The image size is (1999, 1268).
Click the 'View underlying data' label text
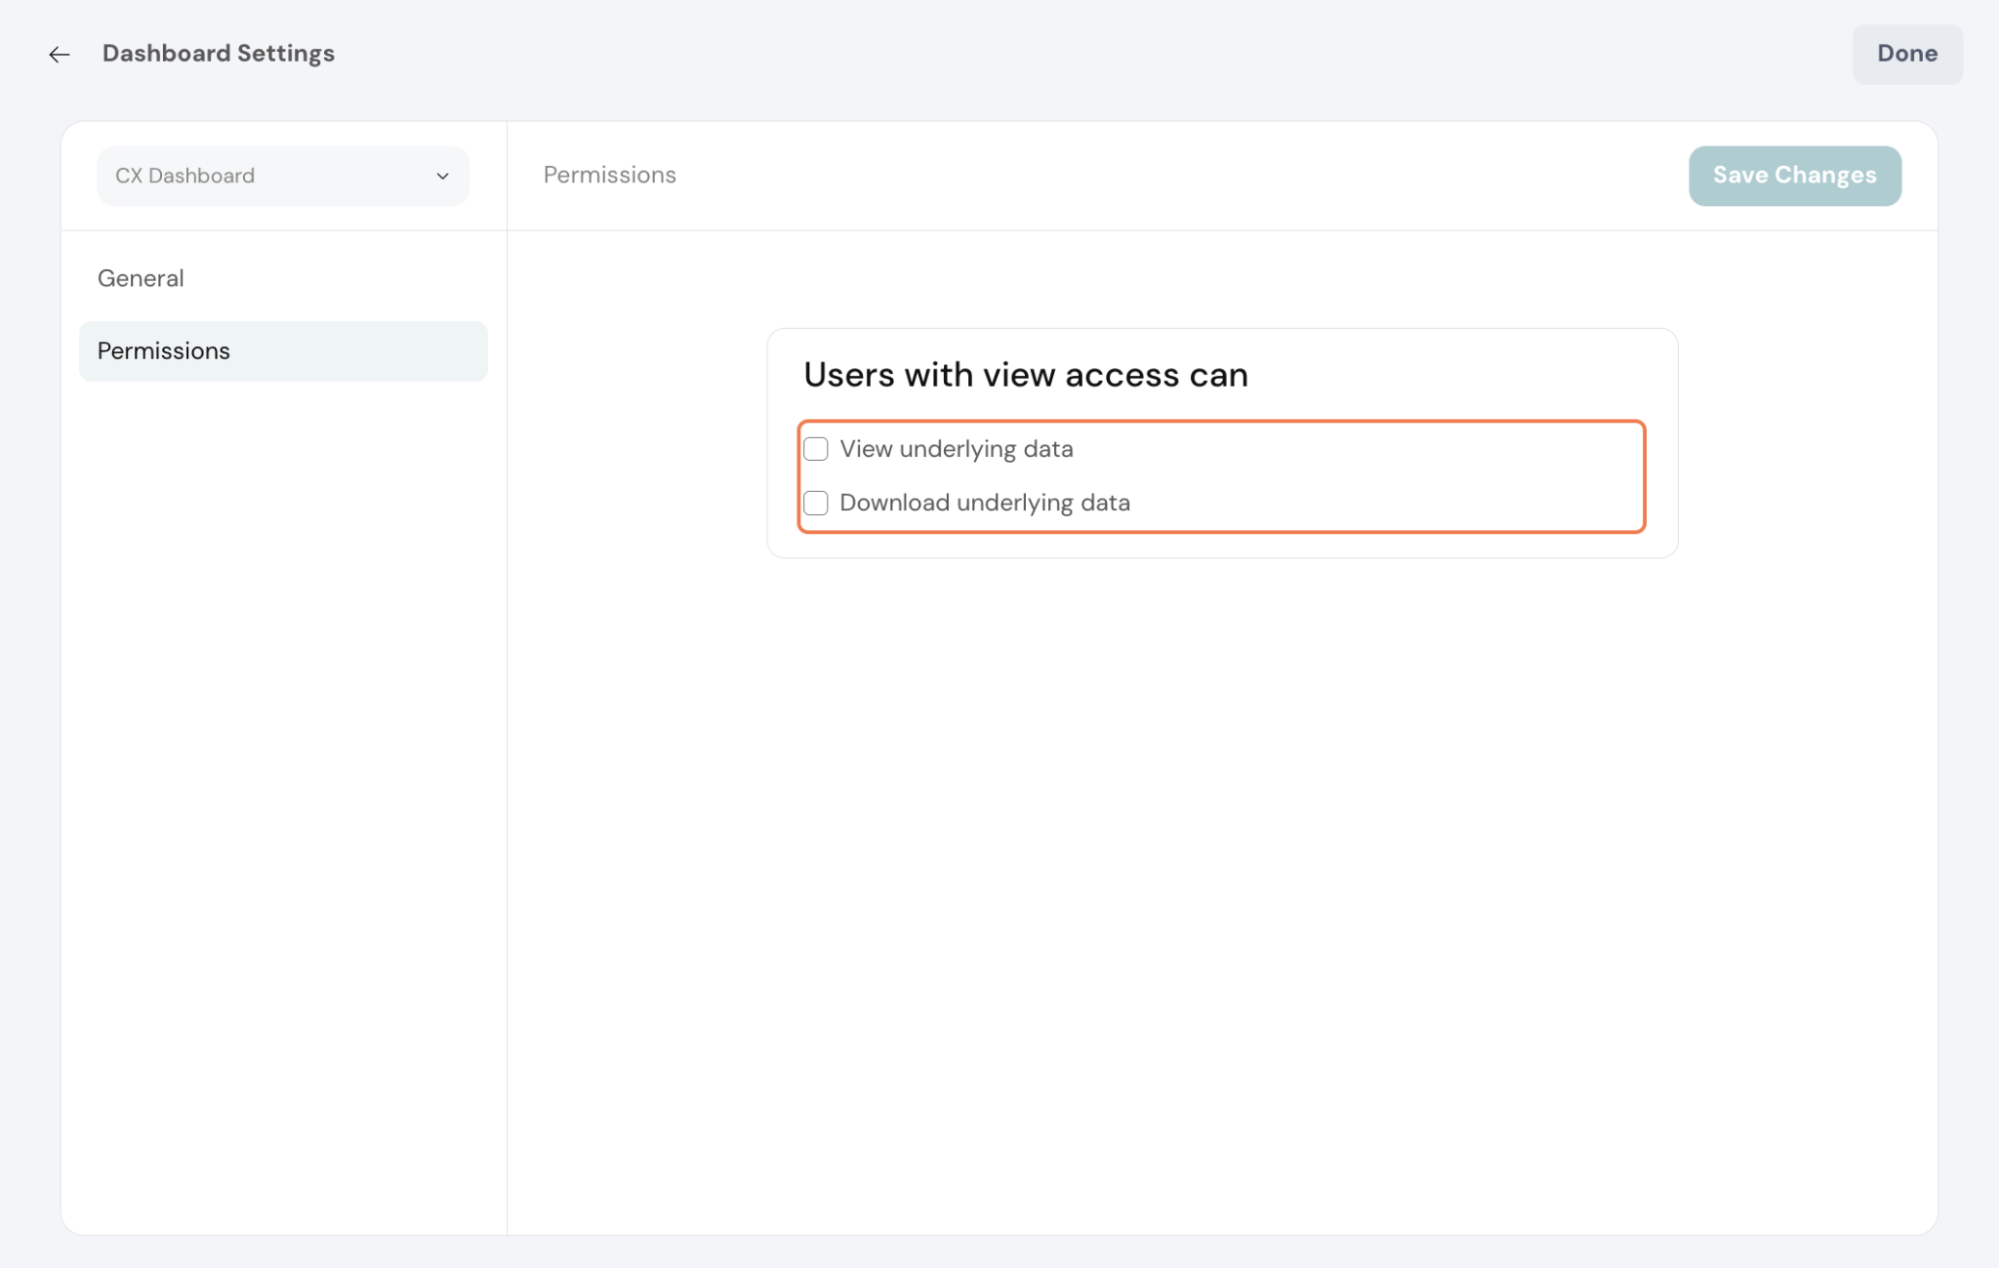click(956, 449)
